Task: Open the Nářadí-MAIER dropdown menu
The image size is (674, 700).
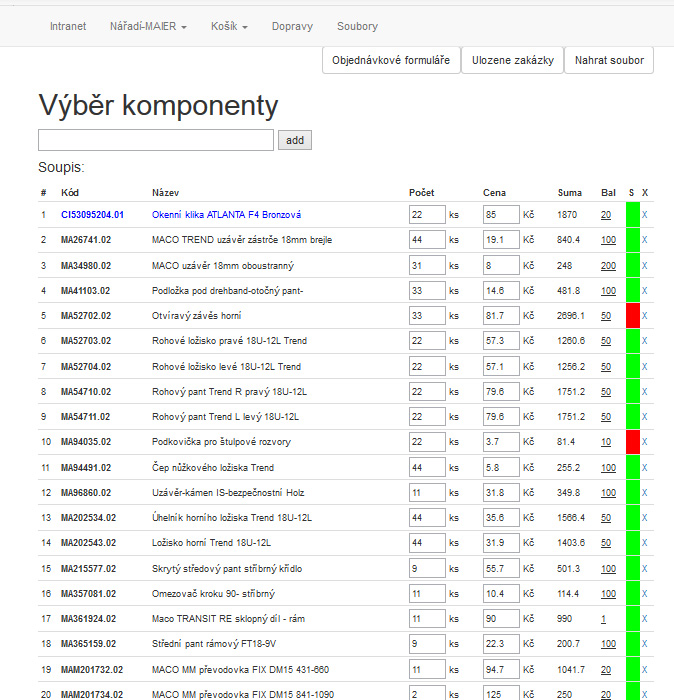Action: pyautogui.click(x=148, y=26)
